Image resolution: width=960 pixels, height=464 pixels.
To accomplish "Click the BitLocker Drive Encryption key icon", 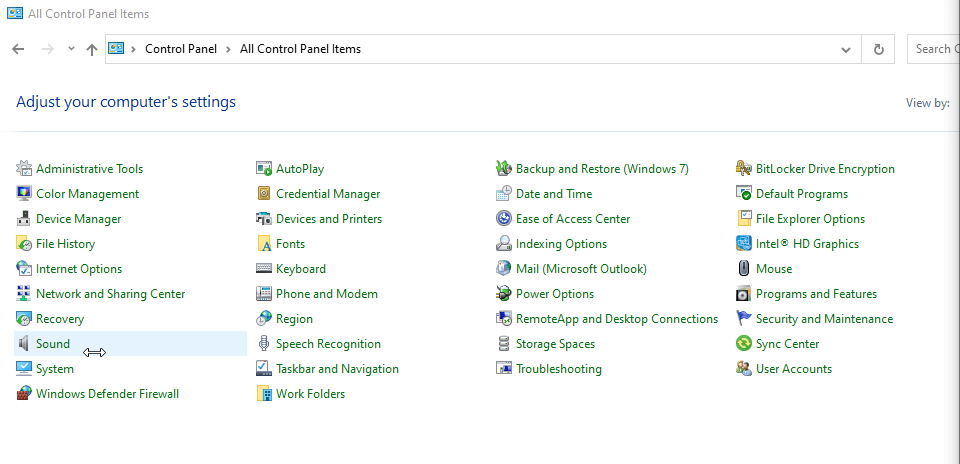I will [x=744, y=168].
